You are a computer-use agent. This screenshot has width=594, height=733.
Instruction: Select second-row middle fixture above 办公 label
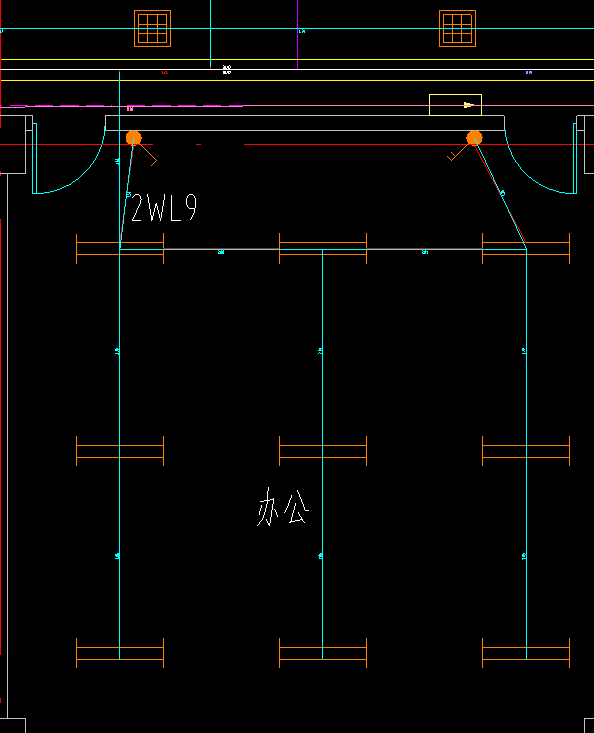[323, 451]
